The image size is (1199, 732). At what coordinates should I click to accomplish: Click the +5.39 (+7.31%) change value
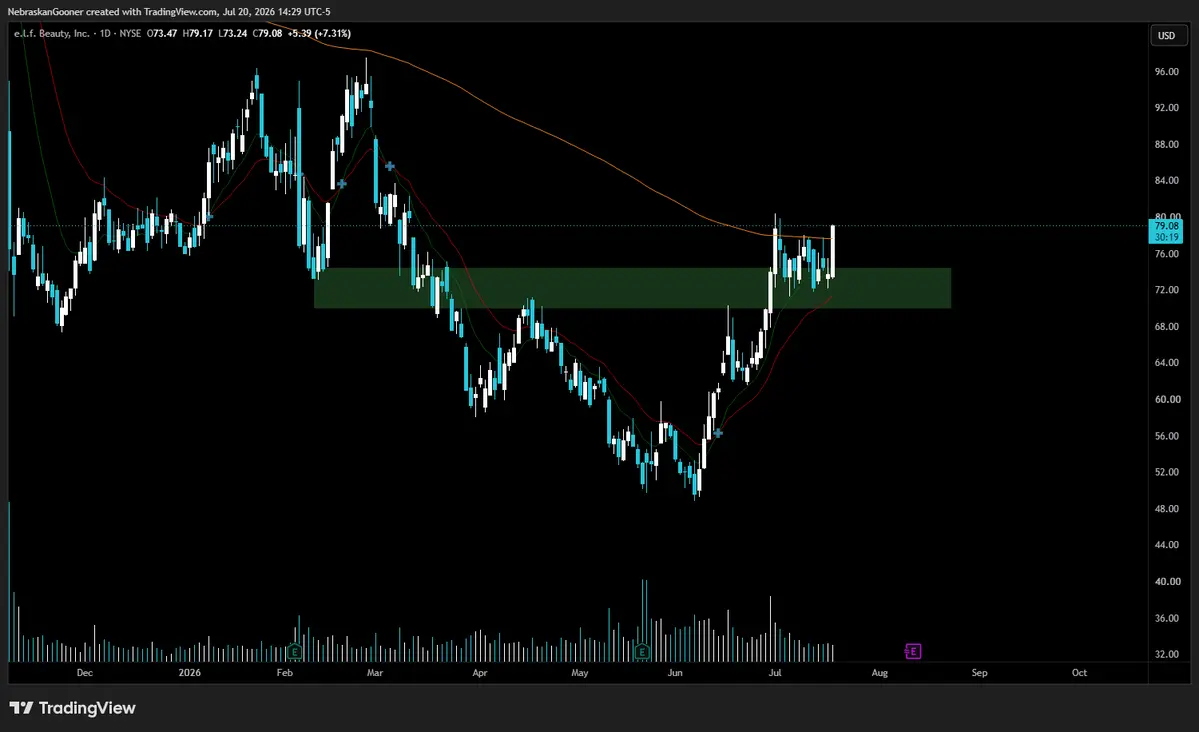pyautogui.click(x=319, y=34)
